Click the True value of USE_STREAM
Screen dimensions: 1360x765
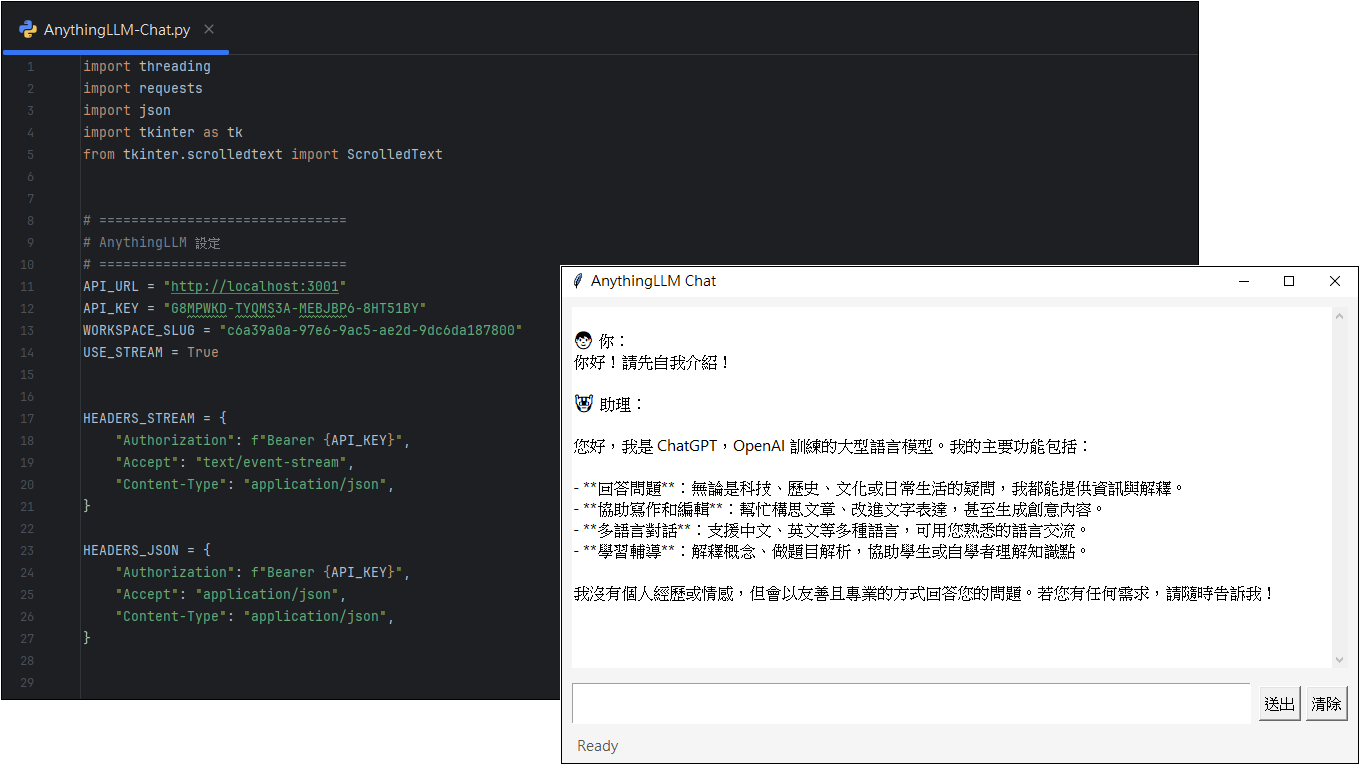coord(202,352)
